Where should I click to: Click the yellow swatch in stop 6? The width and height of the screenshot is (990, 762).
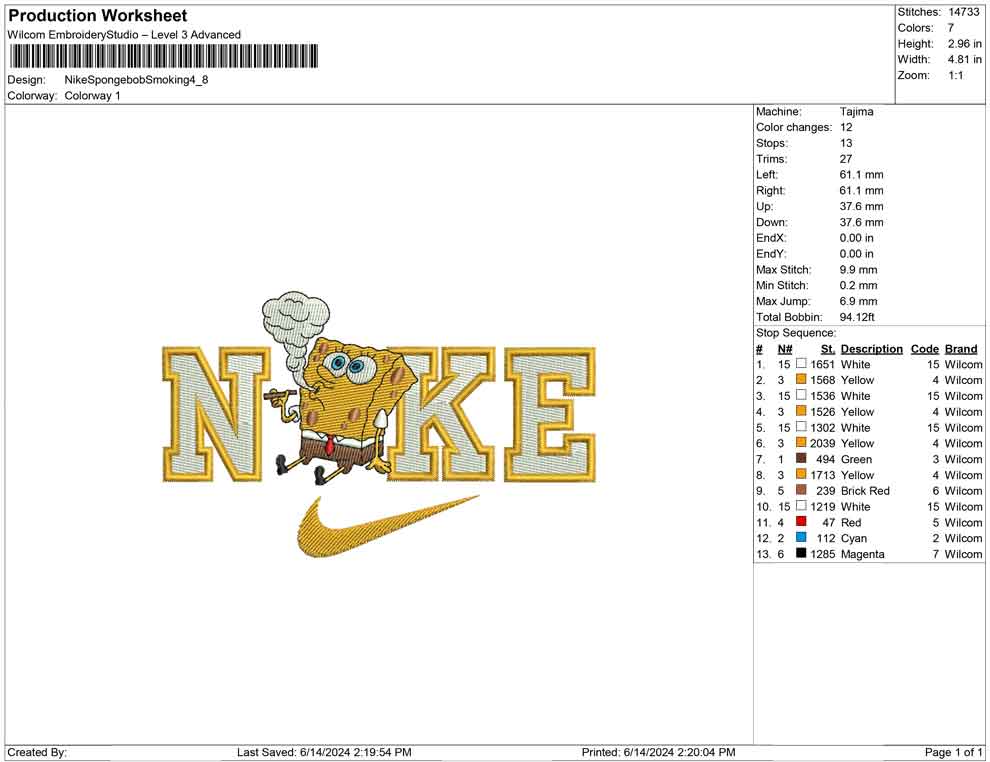[801, 443]
